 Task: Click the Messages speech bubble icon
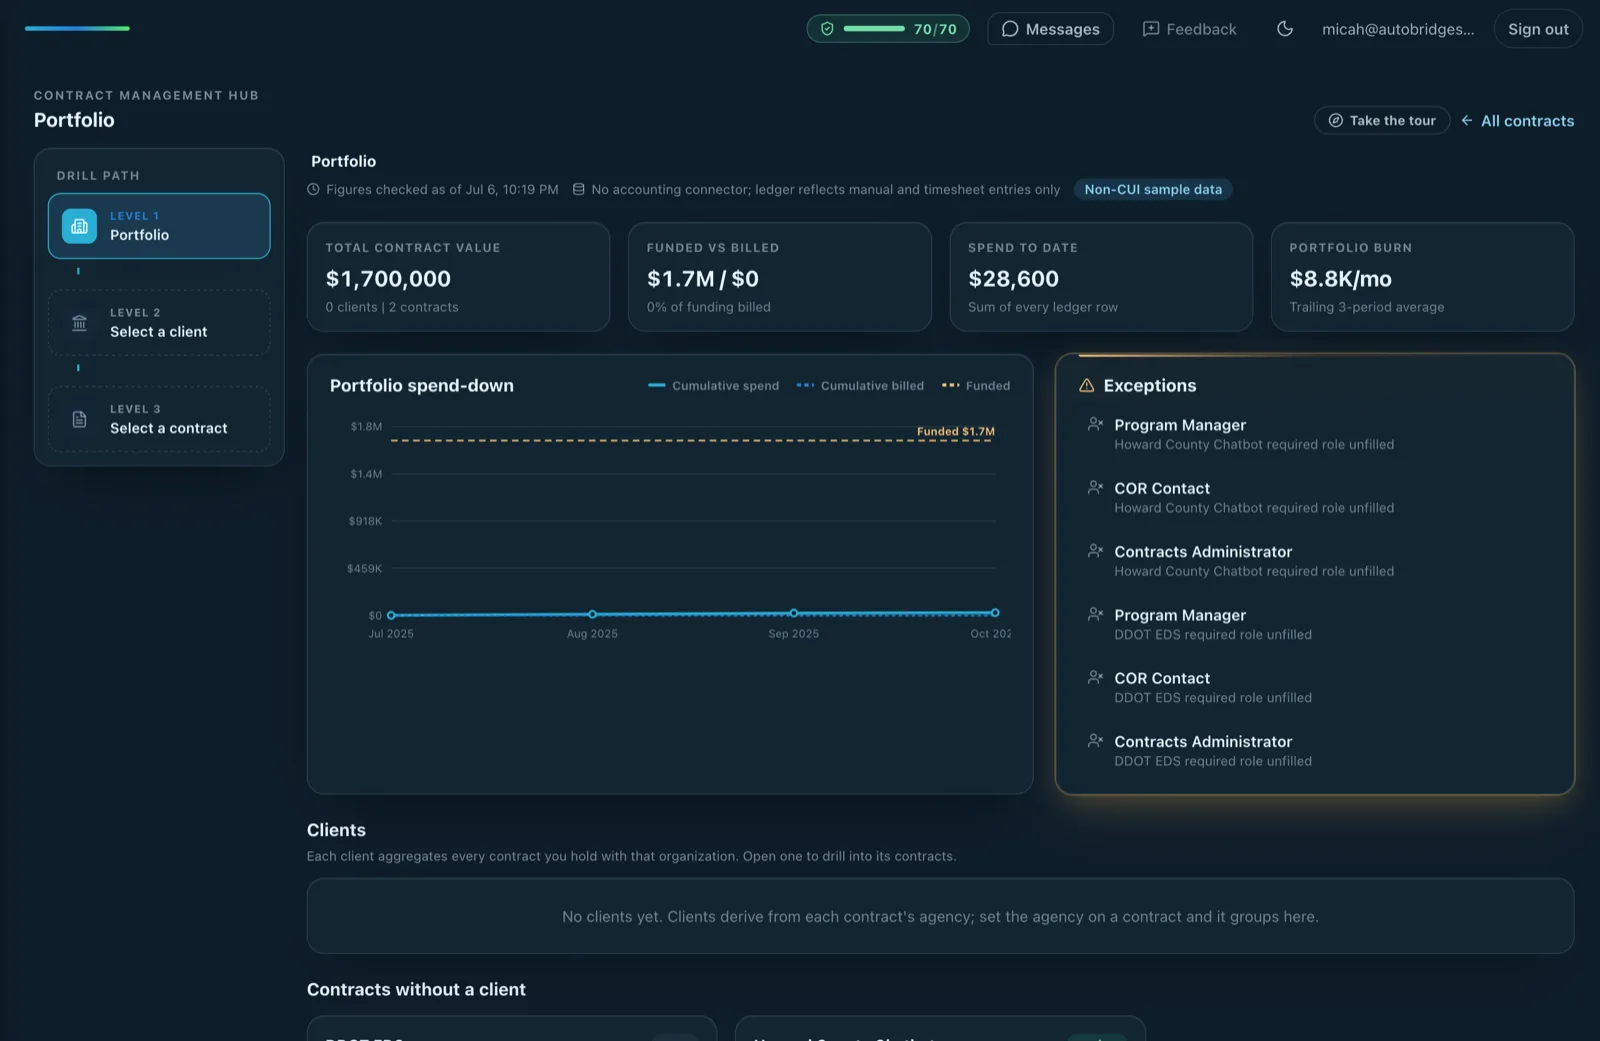tap(1010, 29)
